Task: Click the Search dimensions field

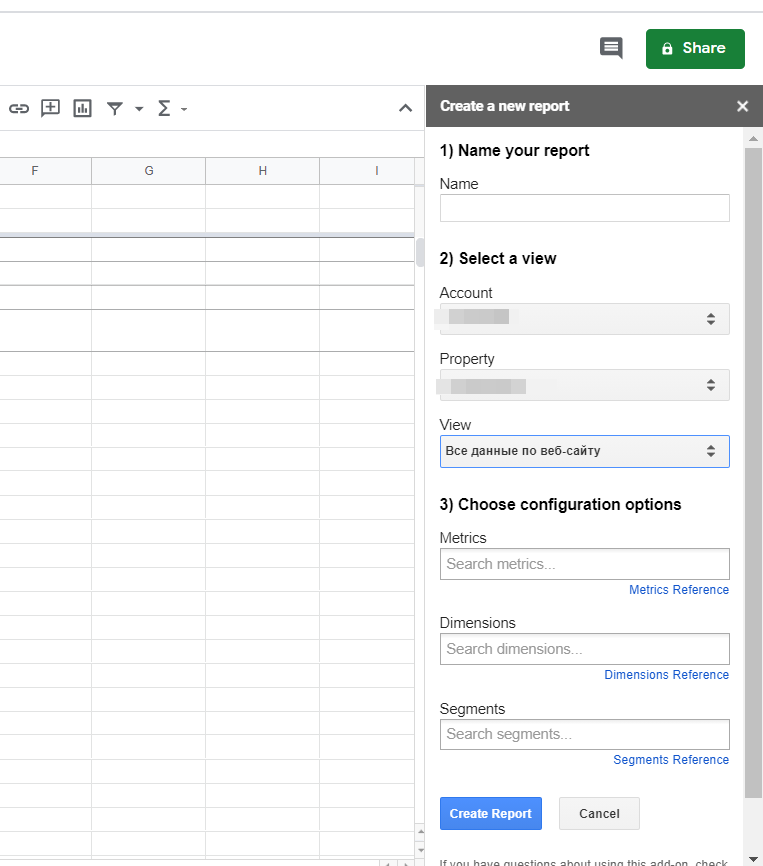Action: click(x=585, y=649)
